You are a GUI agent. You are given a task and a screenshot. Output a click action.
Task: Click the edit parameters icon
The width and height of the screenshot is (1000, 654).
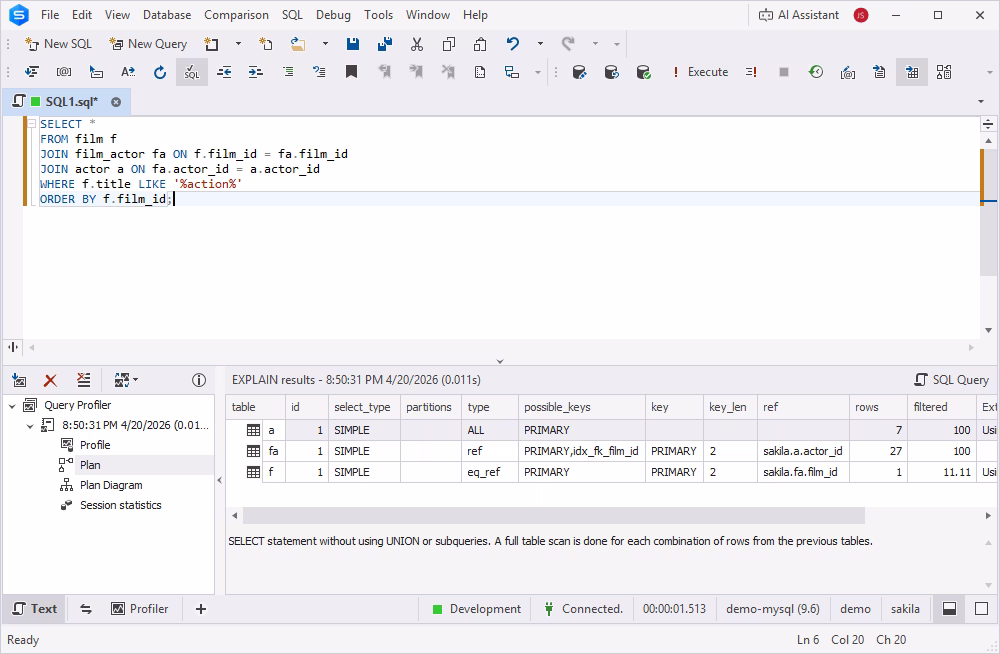tap(848, 72)
